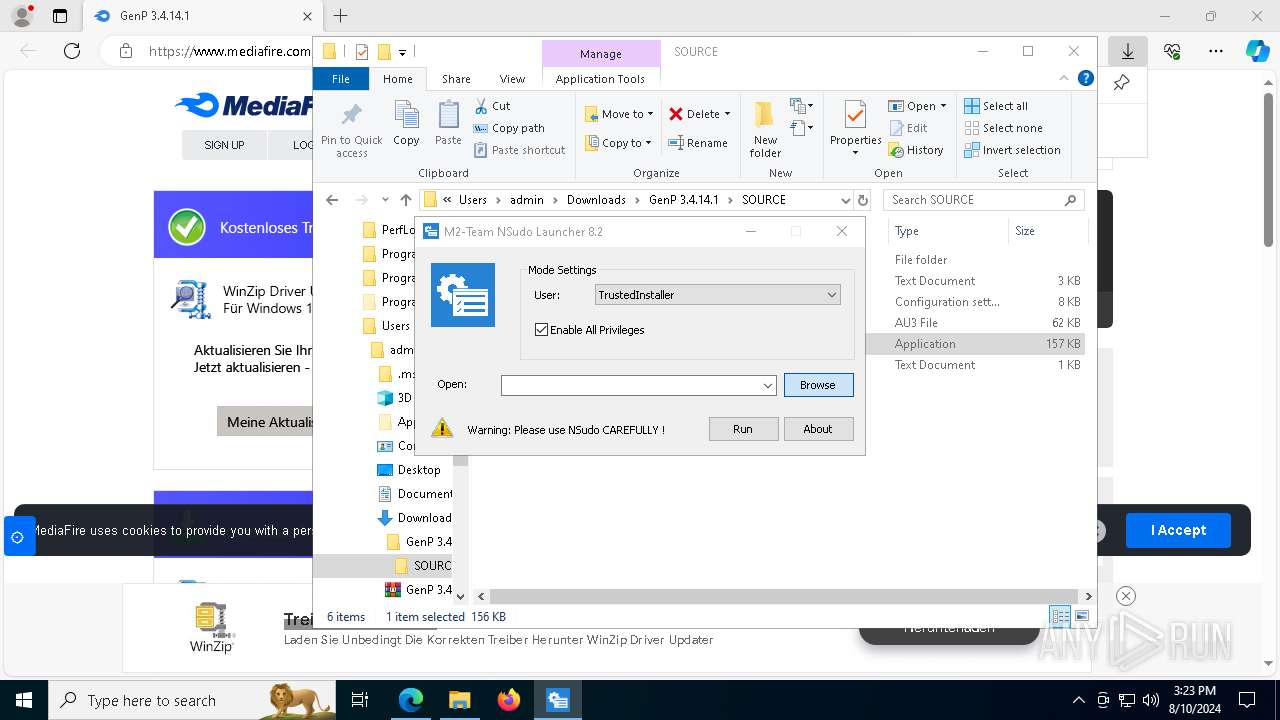Click SIGN UP on MediaFire page
1280x720 pixels.
(x=224, y=145)
